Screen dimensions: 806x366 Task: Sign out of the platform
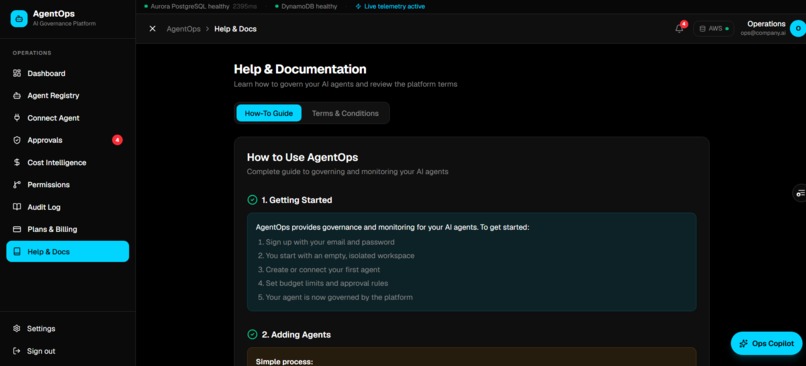68,351
